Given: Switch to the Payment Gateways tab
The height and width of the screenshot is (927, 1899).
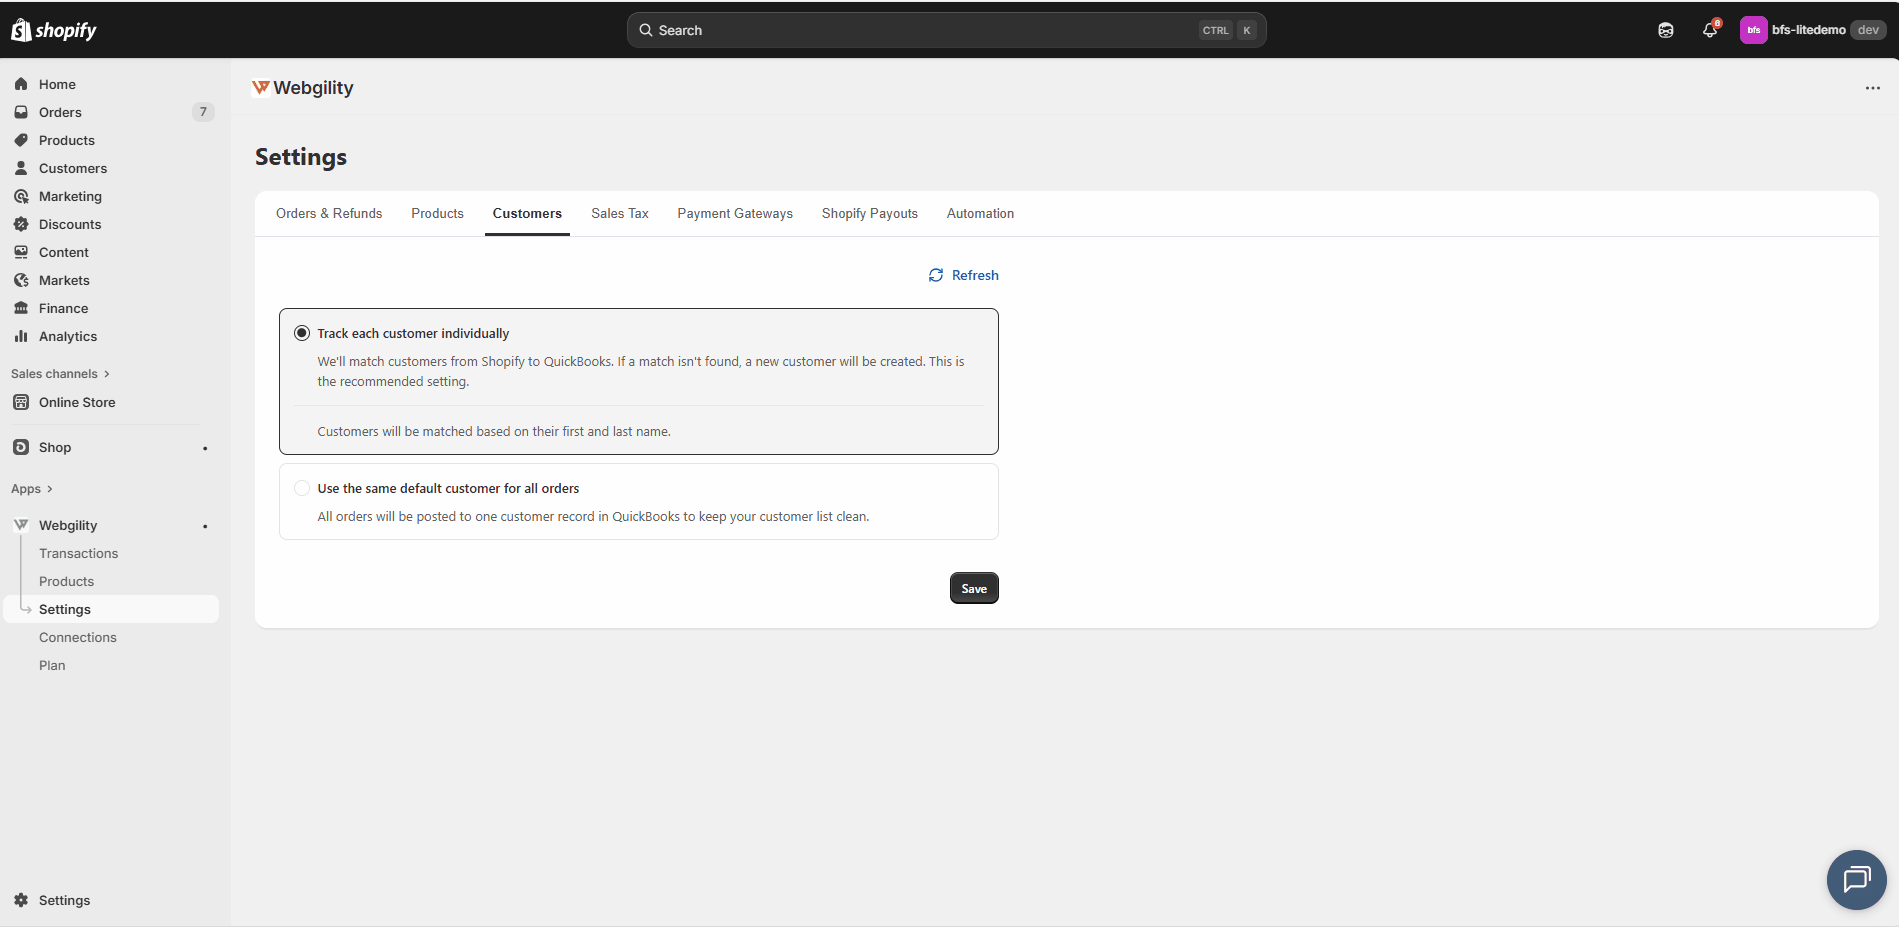Looking at the screenshot, I should pyautogui.click(x=734, y=214).
